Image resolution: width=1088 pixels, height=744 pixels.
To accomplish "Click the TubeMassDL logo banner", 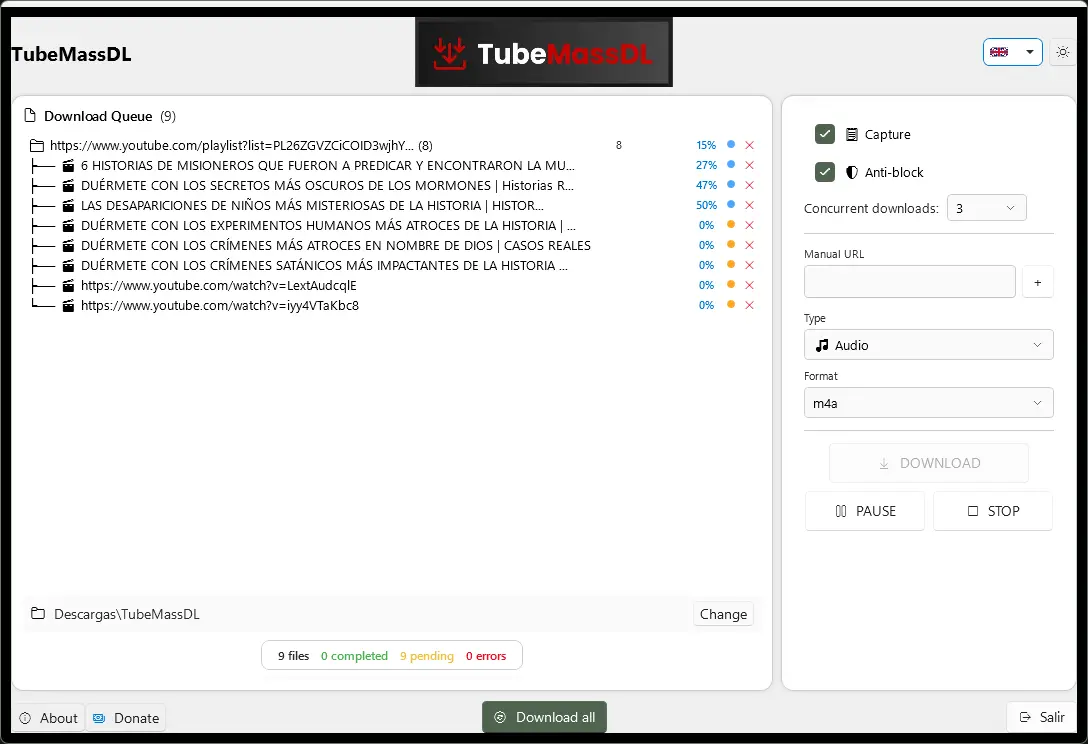I will [x=543, y=52].
